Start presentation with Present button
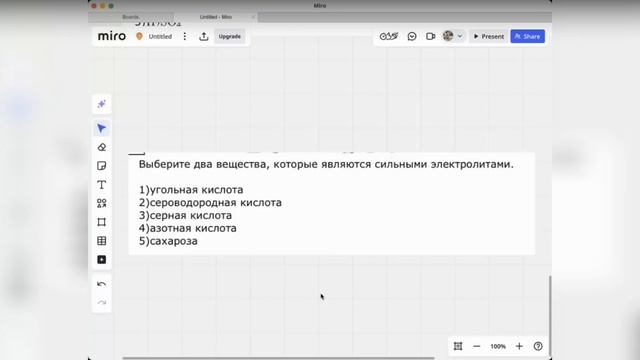 pos(488,36)
